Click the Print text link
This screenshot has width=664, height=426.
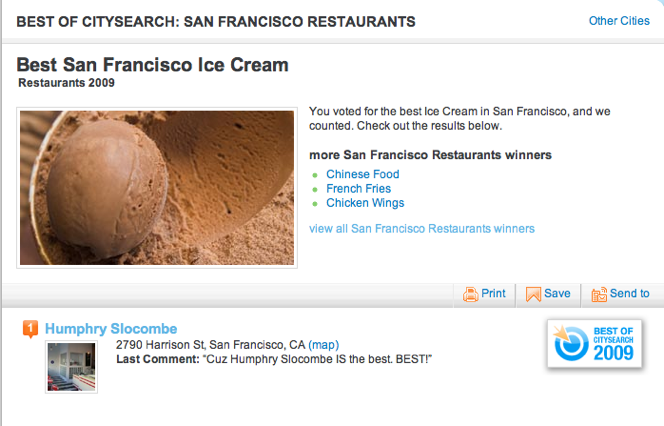point(493,294)
